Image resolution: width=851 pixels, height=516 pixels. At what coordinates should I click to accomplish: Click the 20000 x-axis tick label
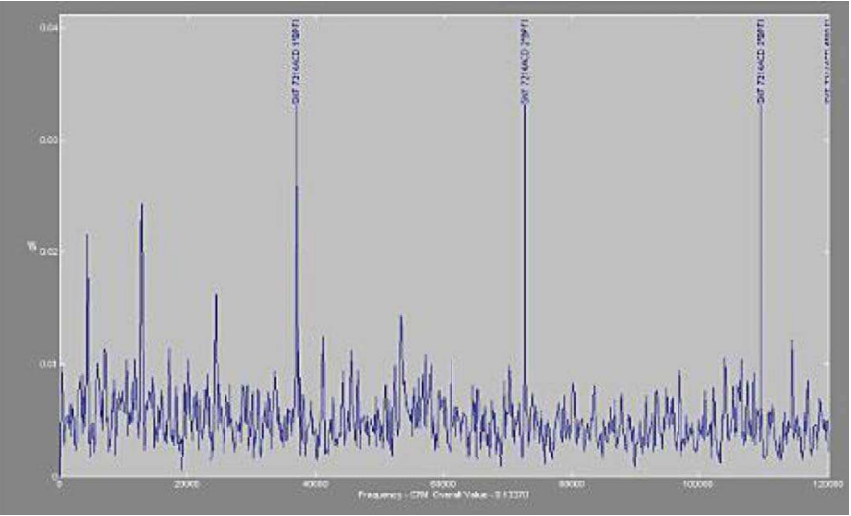click(187, 483)
